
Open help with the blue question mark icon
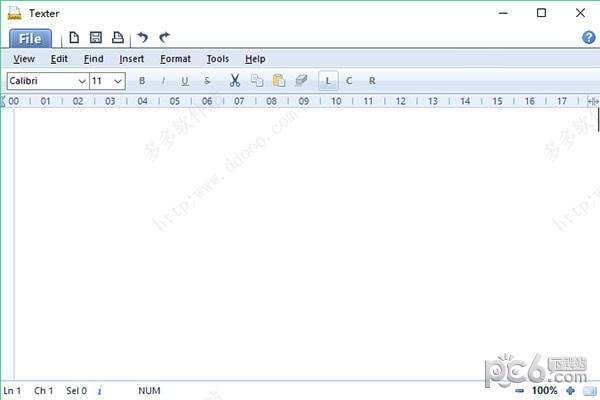(x=589, y=38)
